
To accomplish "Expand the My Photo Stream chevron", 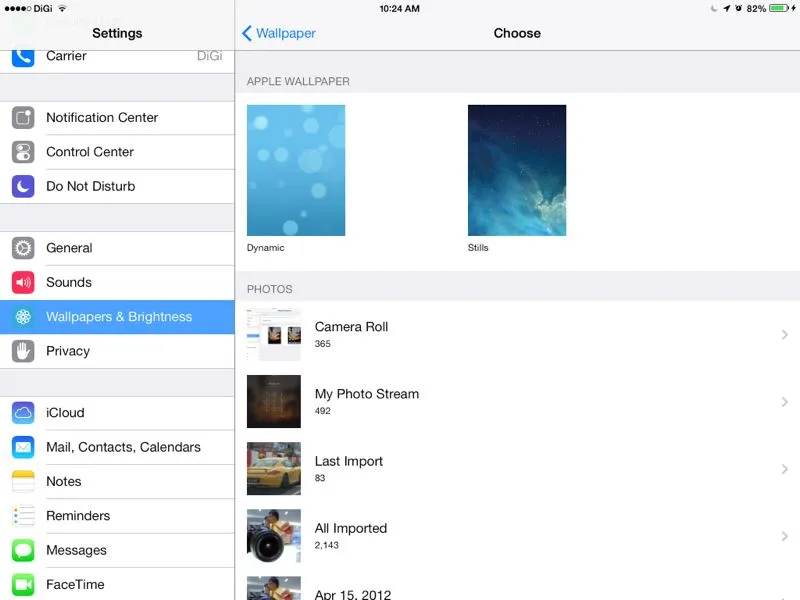I will 785,402.
